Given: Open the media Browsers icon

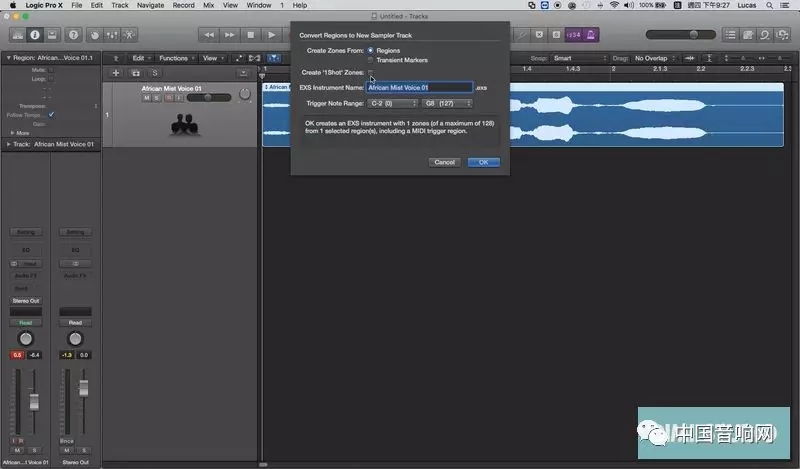Looking at the screenshot, I should (782, 35).
